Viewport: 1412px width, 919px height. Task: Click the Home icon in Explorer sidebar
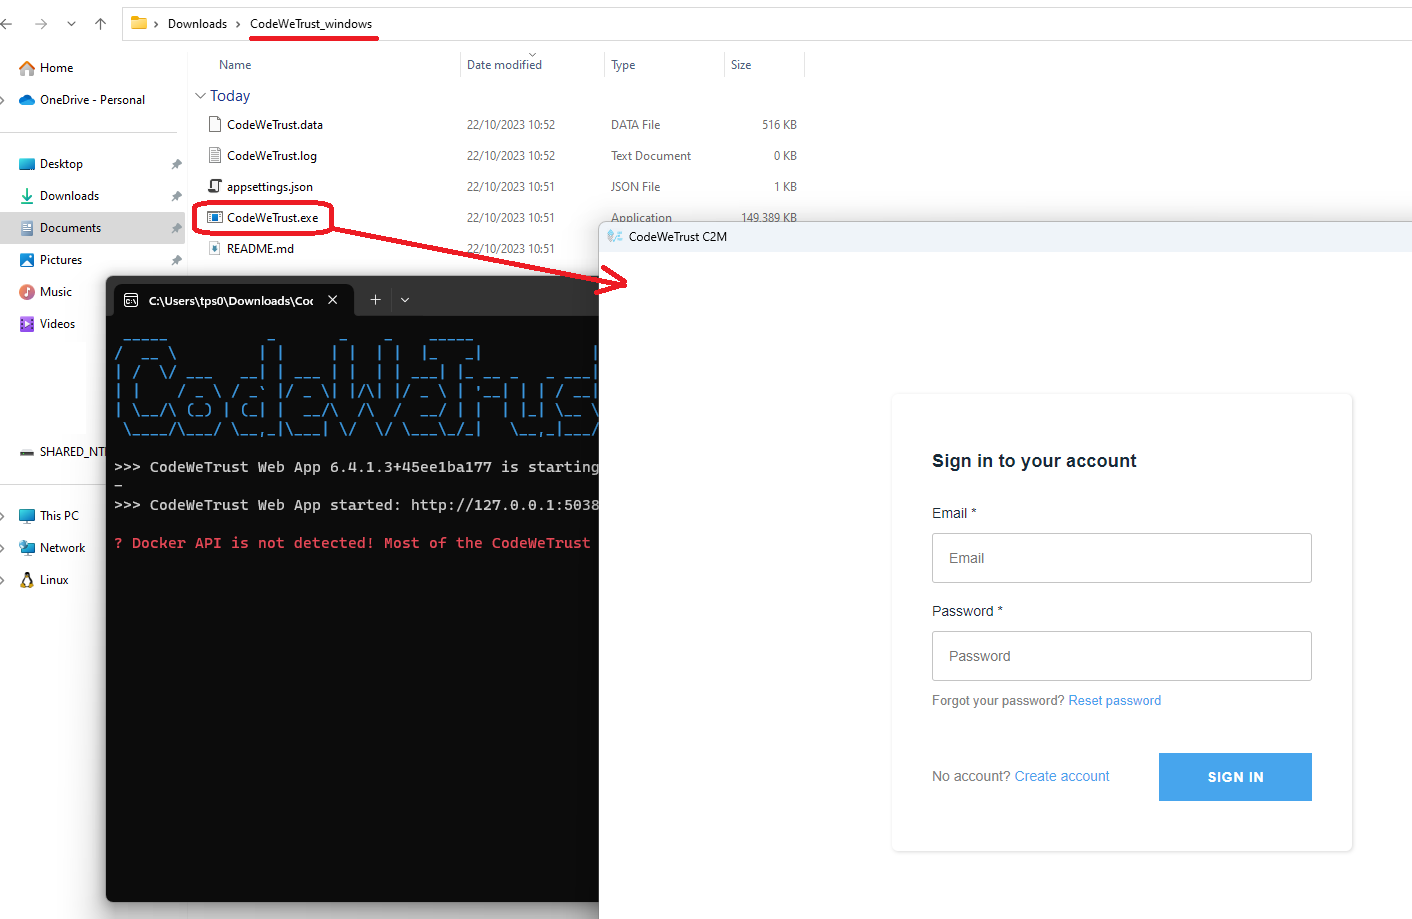[27, 68]
